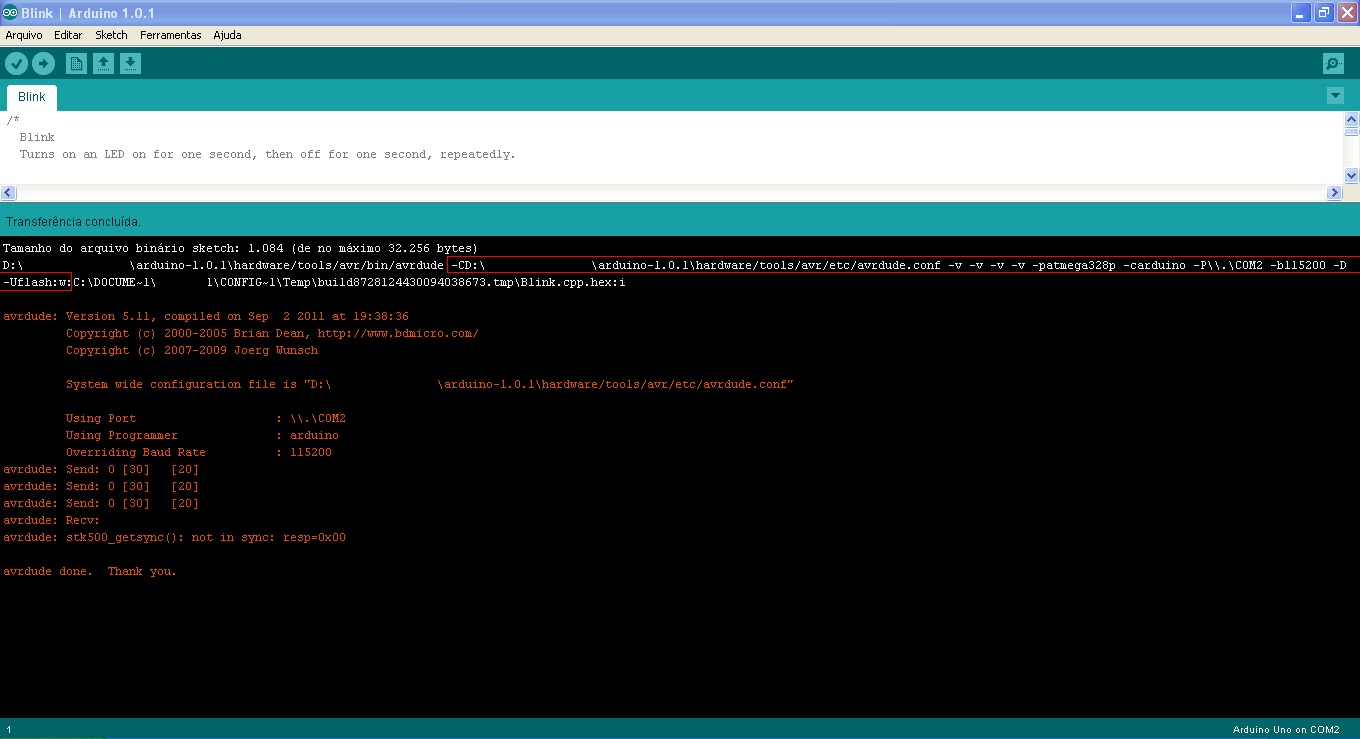Screen dimensions: 1360x739
Task: Click the Save sketch down-arrow icon
Action: click(x=130, y=64)
